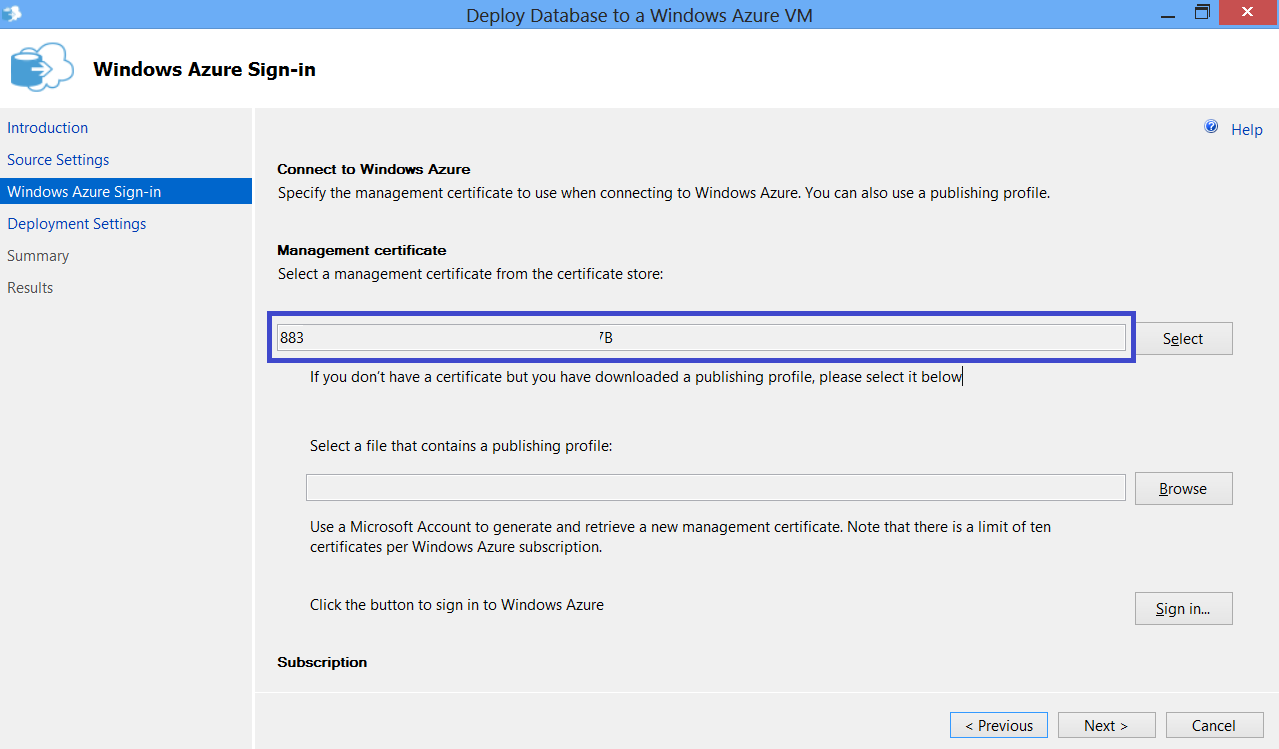Viewport: 1279px width, 749px height.
Task: Click the Results step in the sidebar
Action: 30,288
